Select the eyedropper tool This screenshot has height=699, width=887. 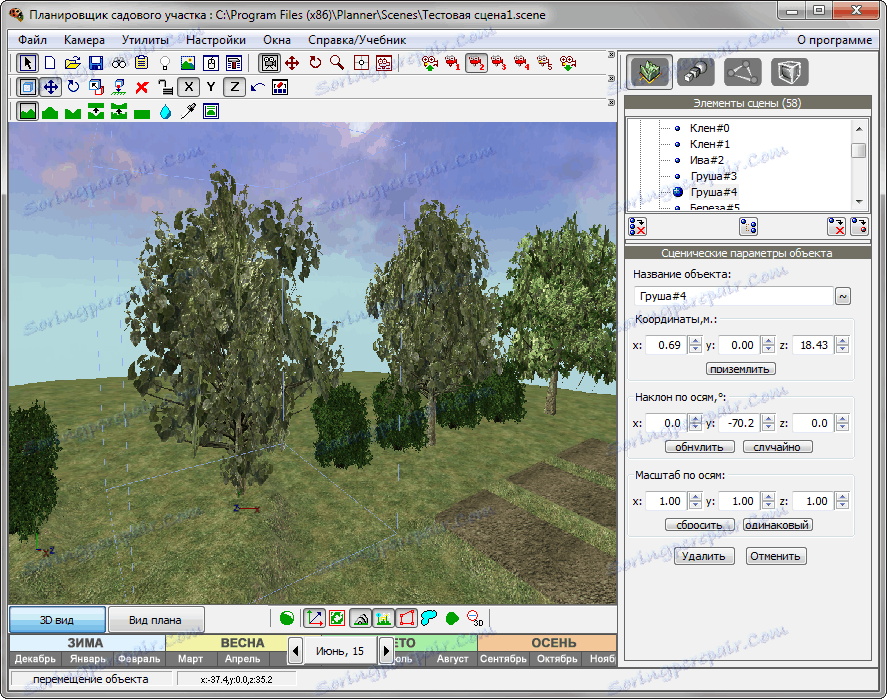[x=188, y=111]
